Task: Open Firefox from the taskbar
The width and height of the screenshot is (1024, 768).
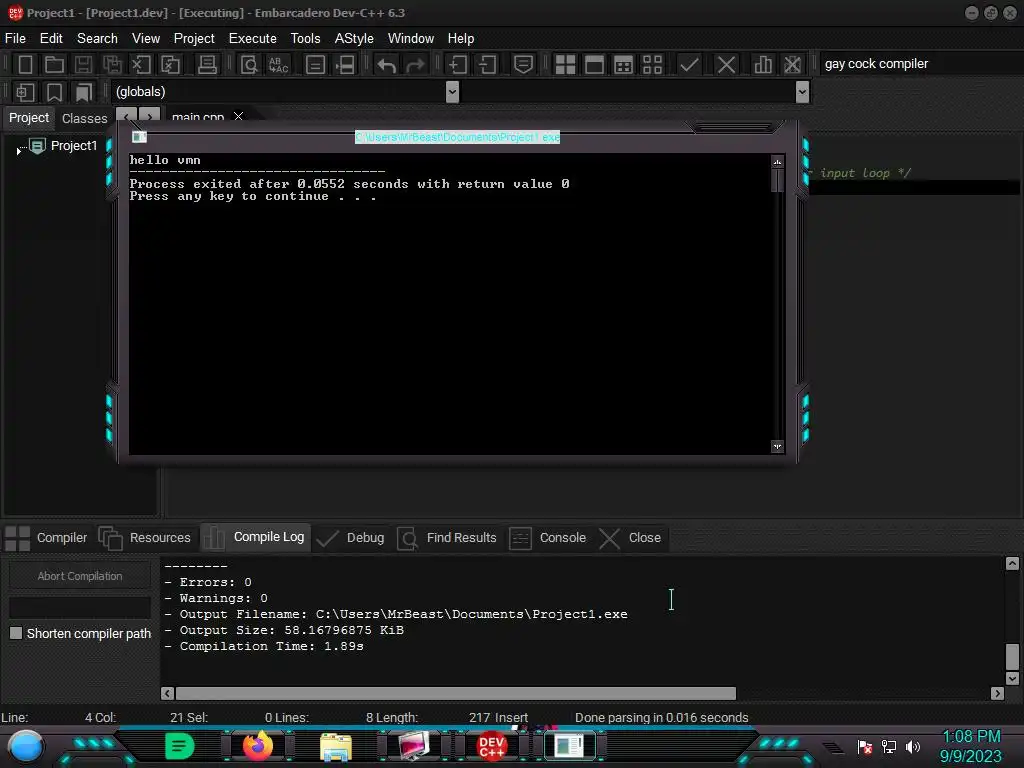Action: coord(257,745)
